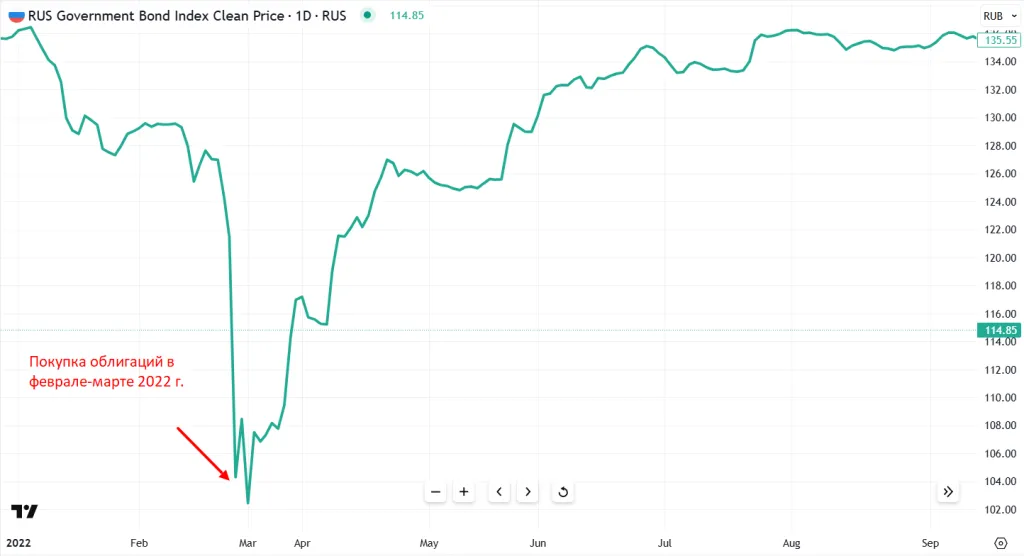The width and height of the screenshot is (1024, 556).
Task: Jump to the latest bar with double-arrow
Action: click(x=948, y=492)
